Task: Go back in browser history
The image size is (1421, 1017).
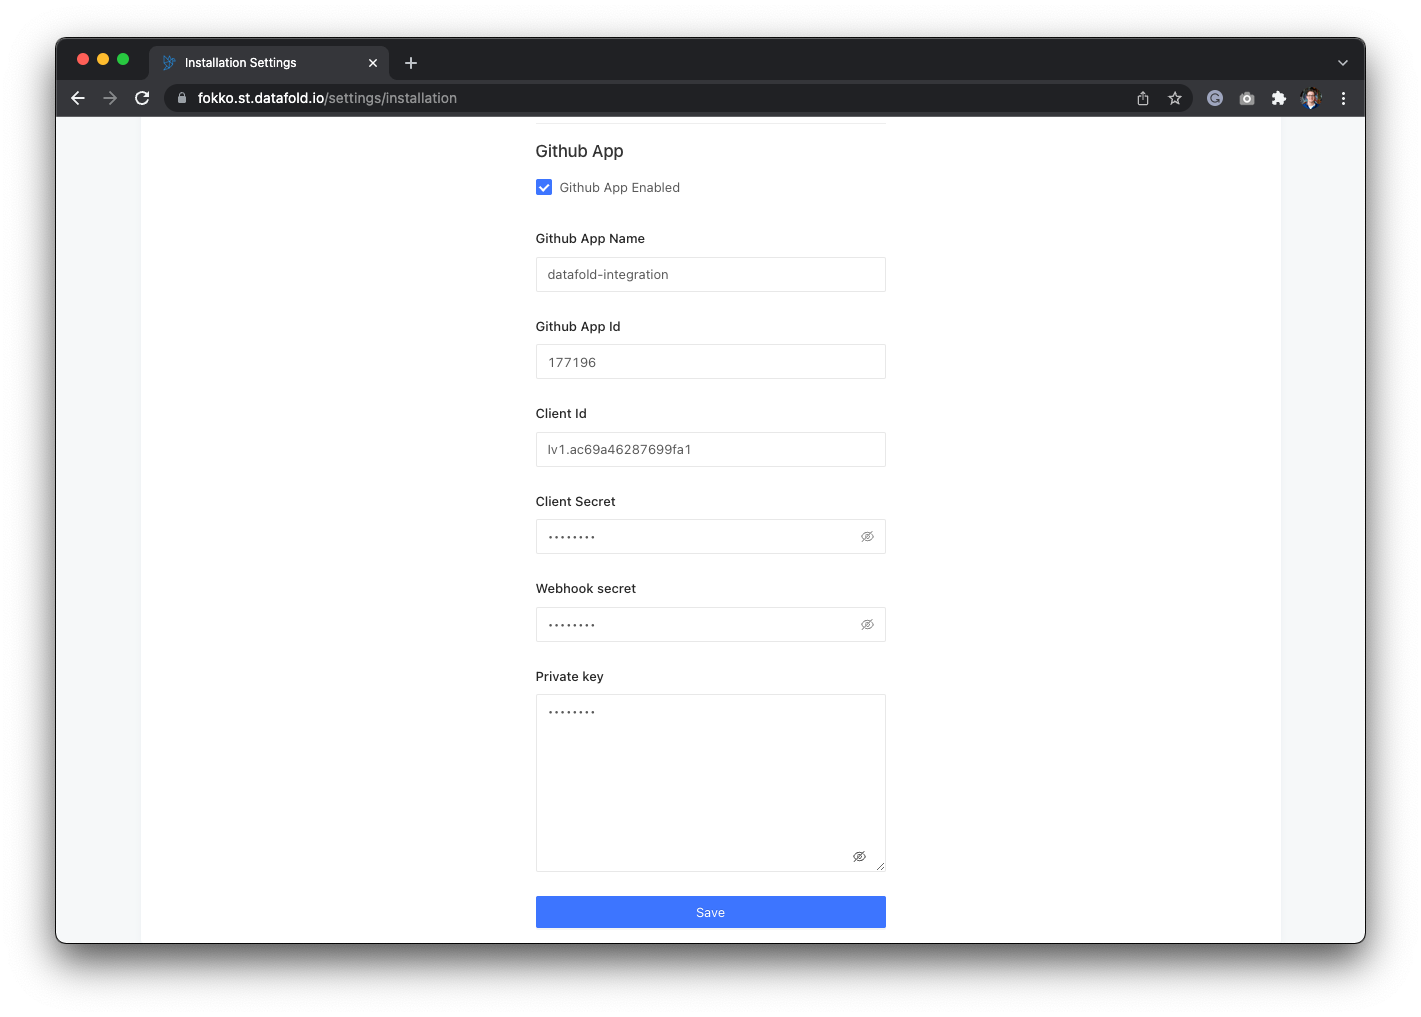Action: pos(78,98)
